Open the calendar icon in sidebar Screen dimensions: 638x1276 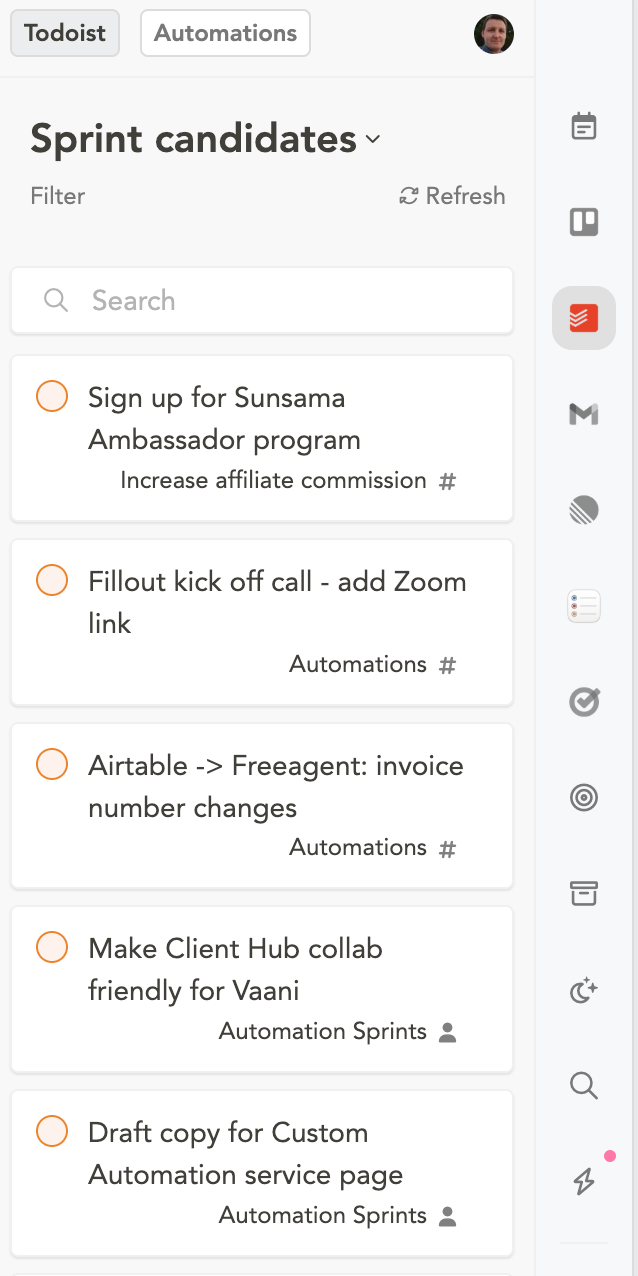pyautogui.click(x=584, y=127)
